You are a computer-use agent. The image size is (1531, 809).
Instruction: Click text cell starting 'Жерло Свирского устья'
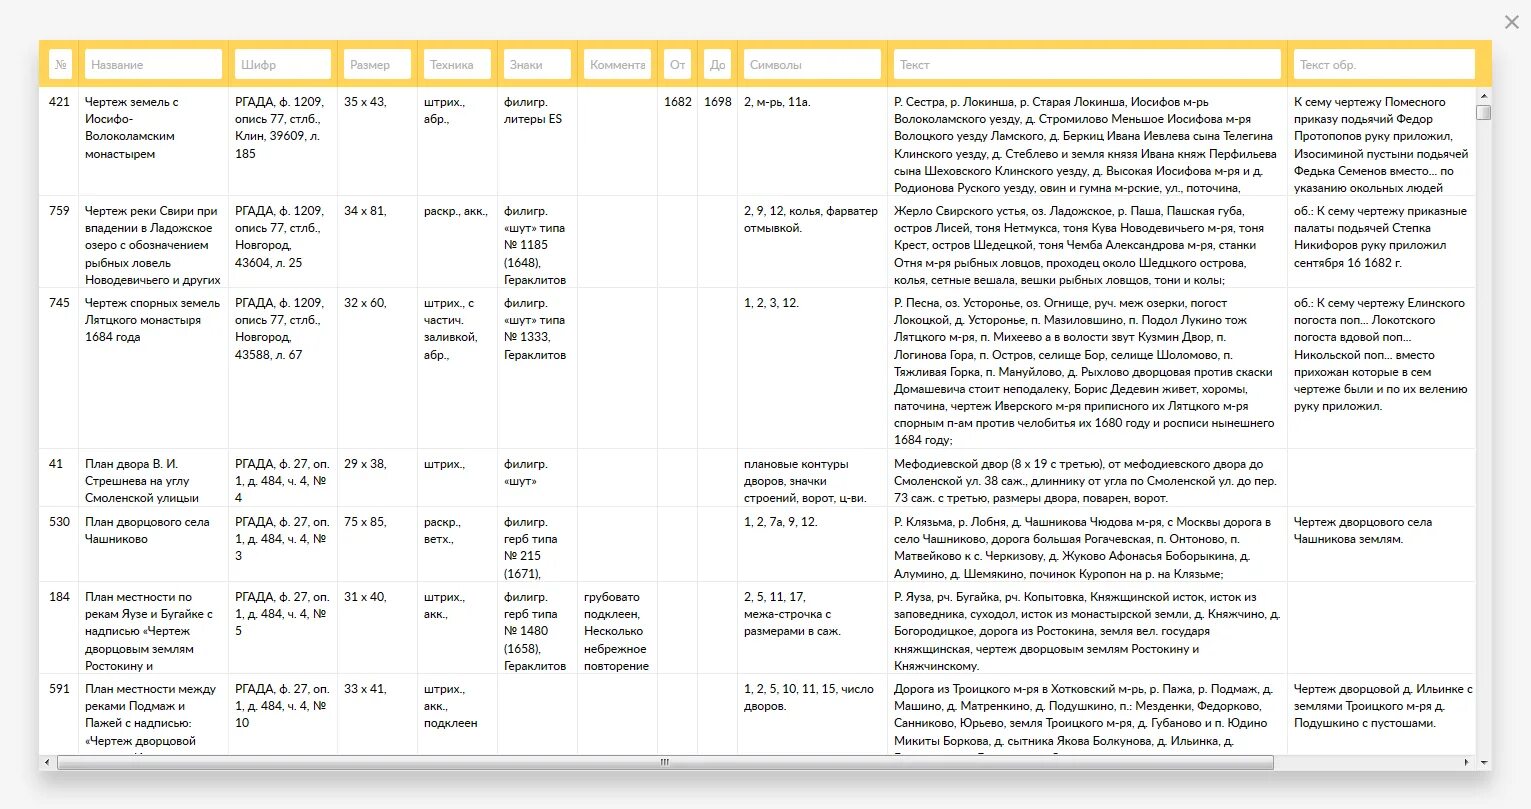coord(1081,245)
